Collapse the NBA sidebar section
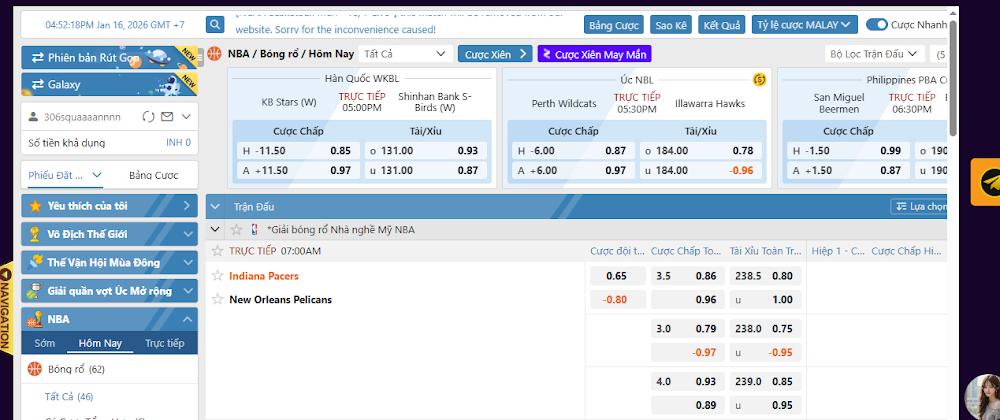Screen dimensions: 1000x420 [187, 319]
